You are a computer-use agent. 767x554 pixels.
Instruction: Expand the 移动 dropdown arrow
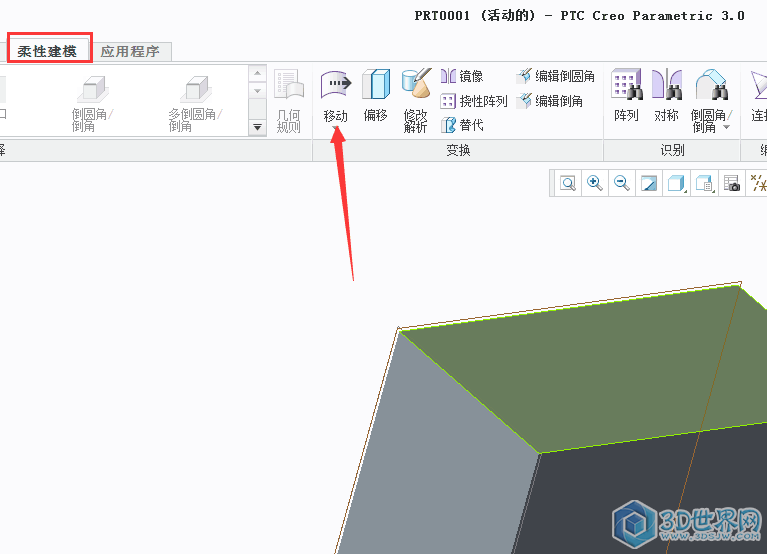tap(336, 128)
